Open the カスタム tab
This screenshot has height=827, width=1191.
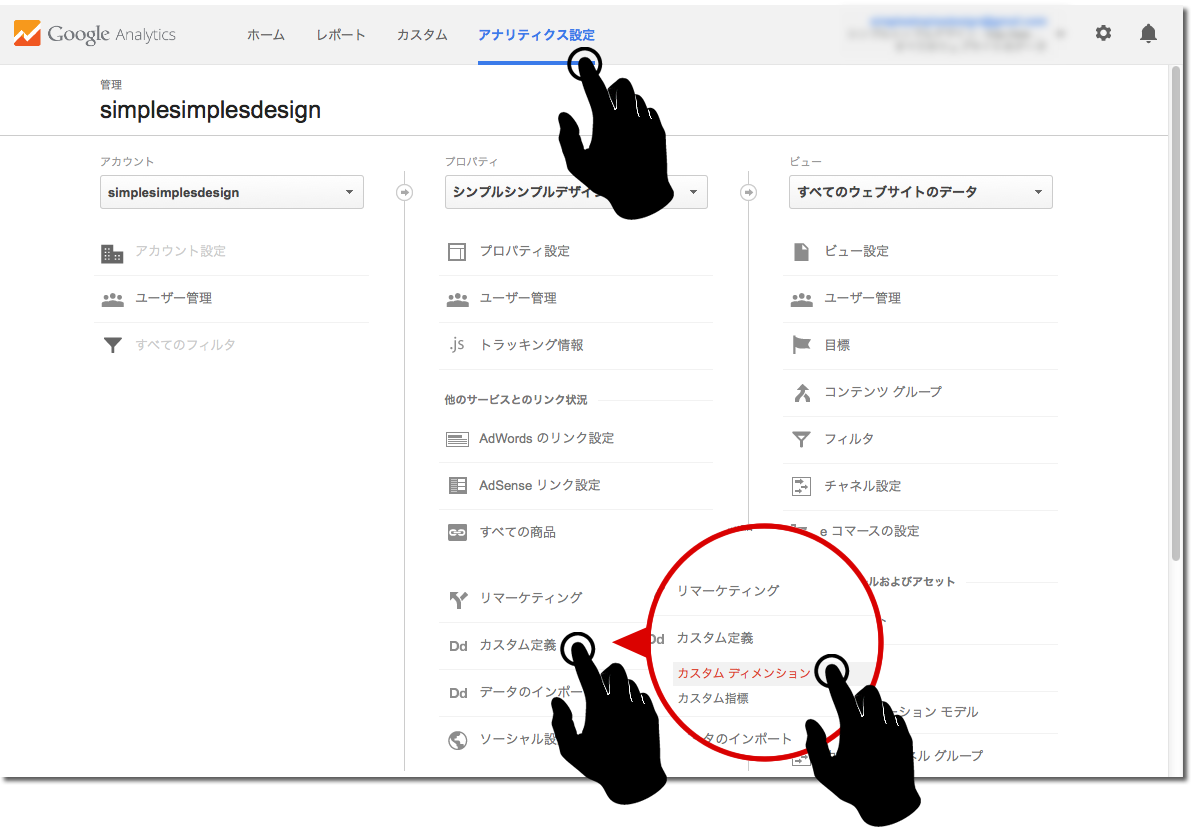point(422,35)
